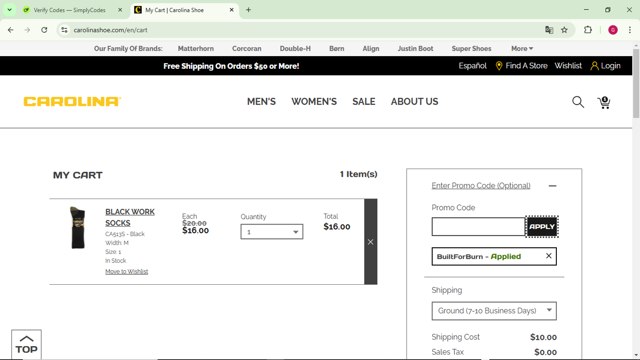
Task: Click into the Promo Code field
Action: tap(478, 227)
